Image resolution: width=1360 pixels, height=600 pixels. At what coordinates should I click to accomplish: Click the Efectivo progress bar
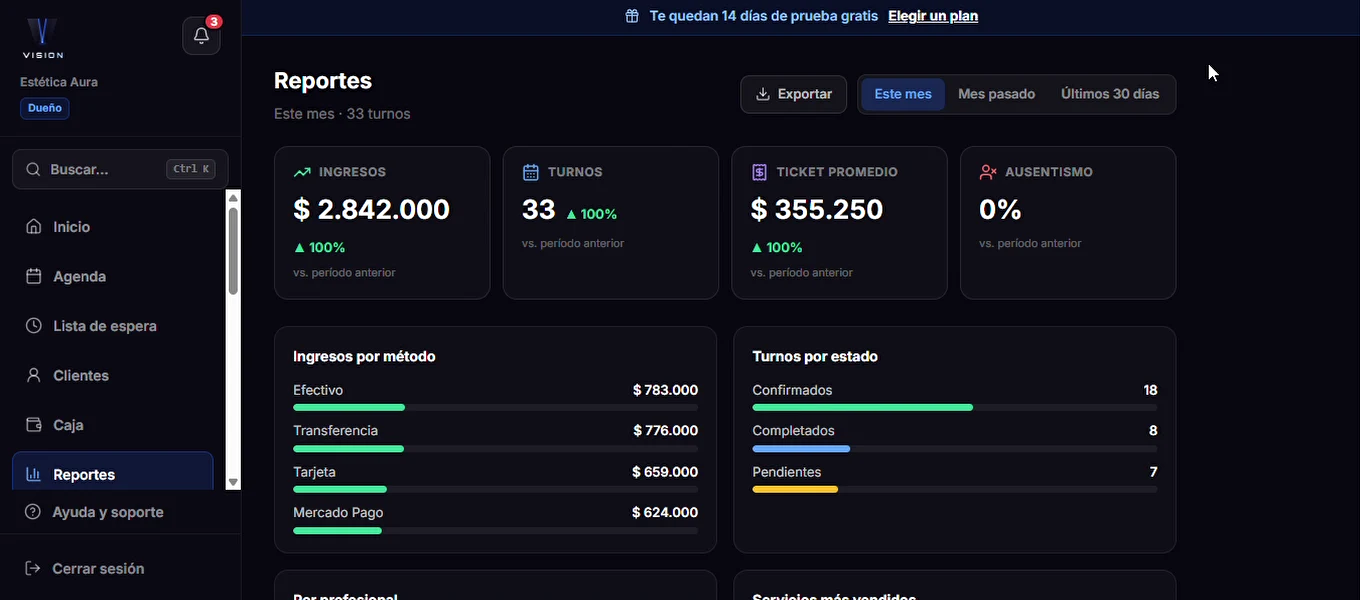(496, 408)
